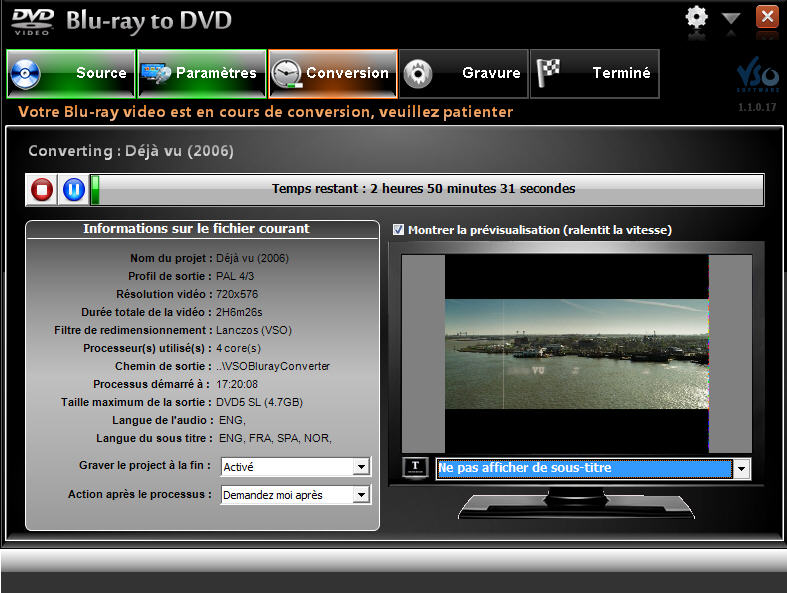Screen dimensions: 787x593
Task: Stop the conversion with the red stop button
Action: tap(42, 190)
